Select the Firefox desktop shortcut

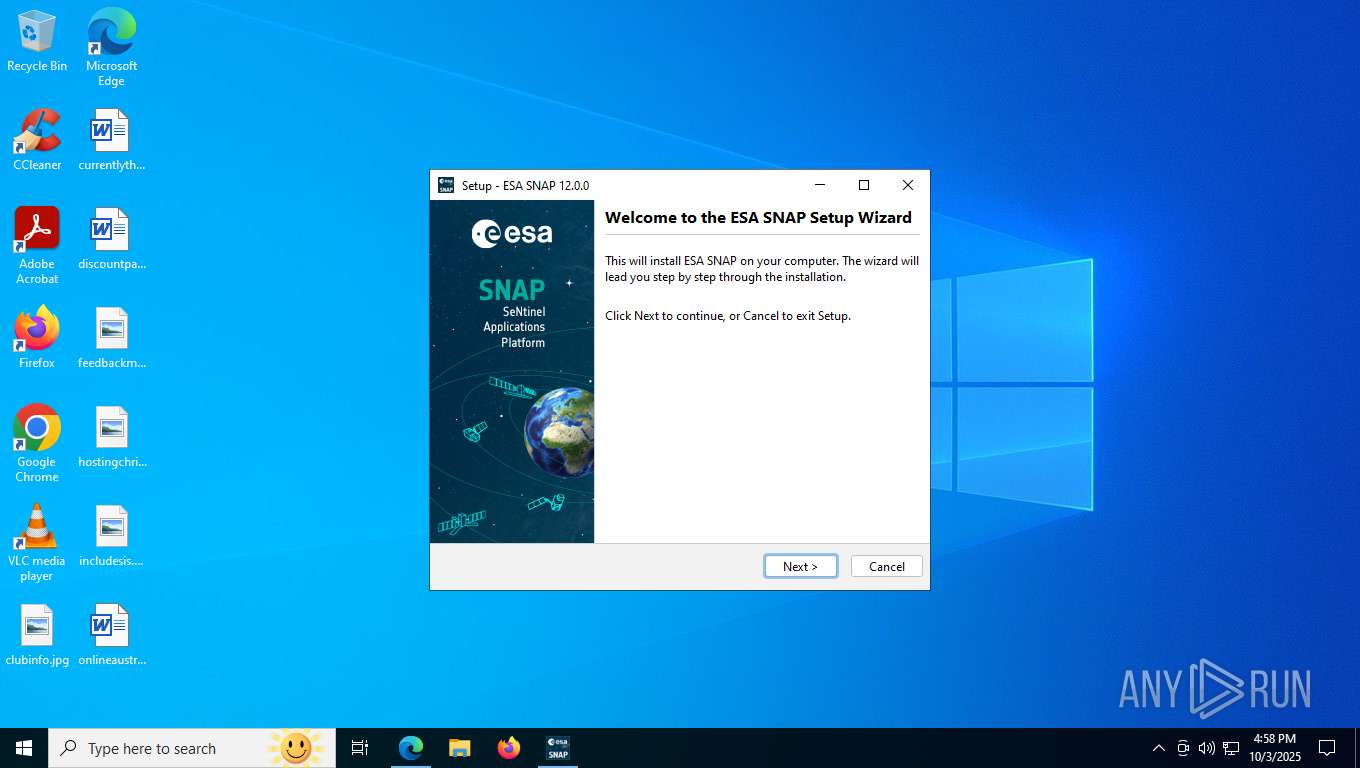37,338
